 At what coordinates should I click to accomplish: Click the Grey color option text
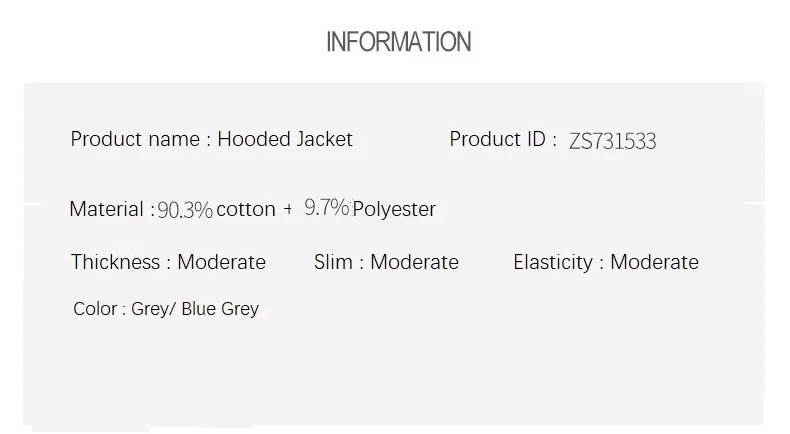point(150,309)
